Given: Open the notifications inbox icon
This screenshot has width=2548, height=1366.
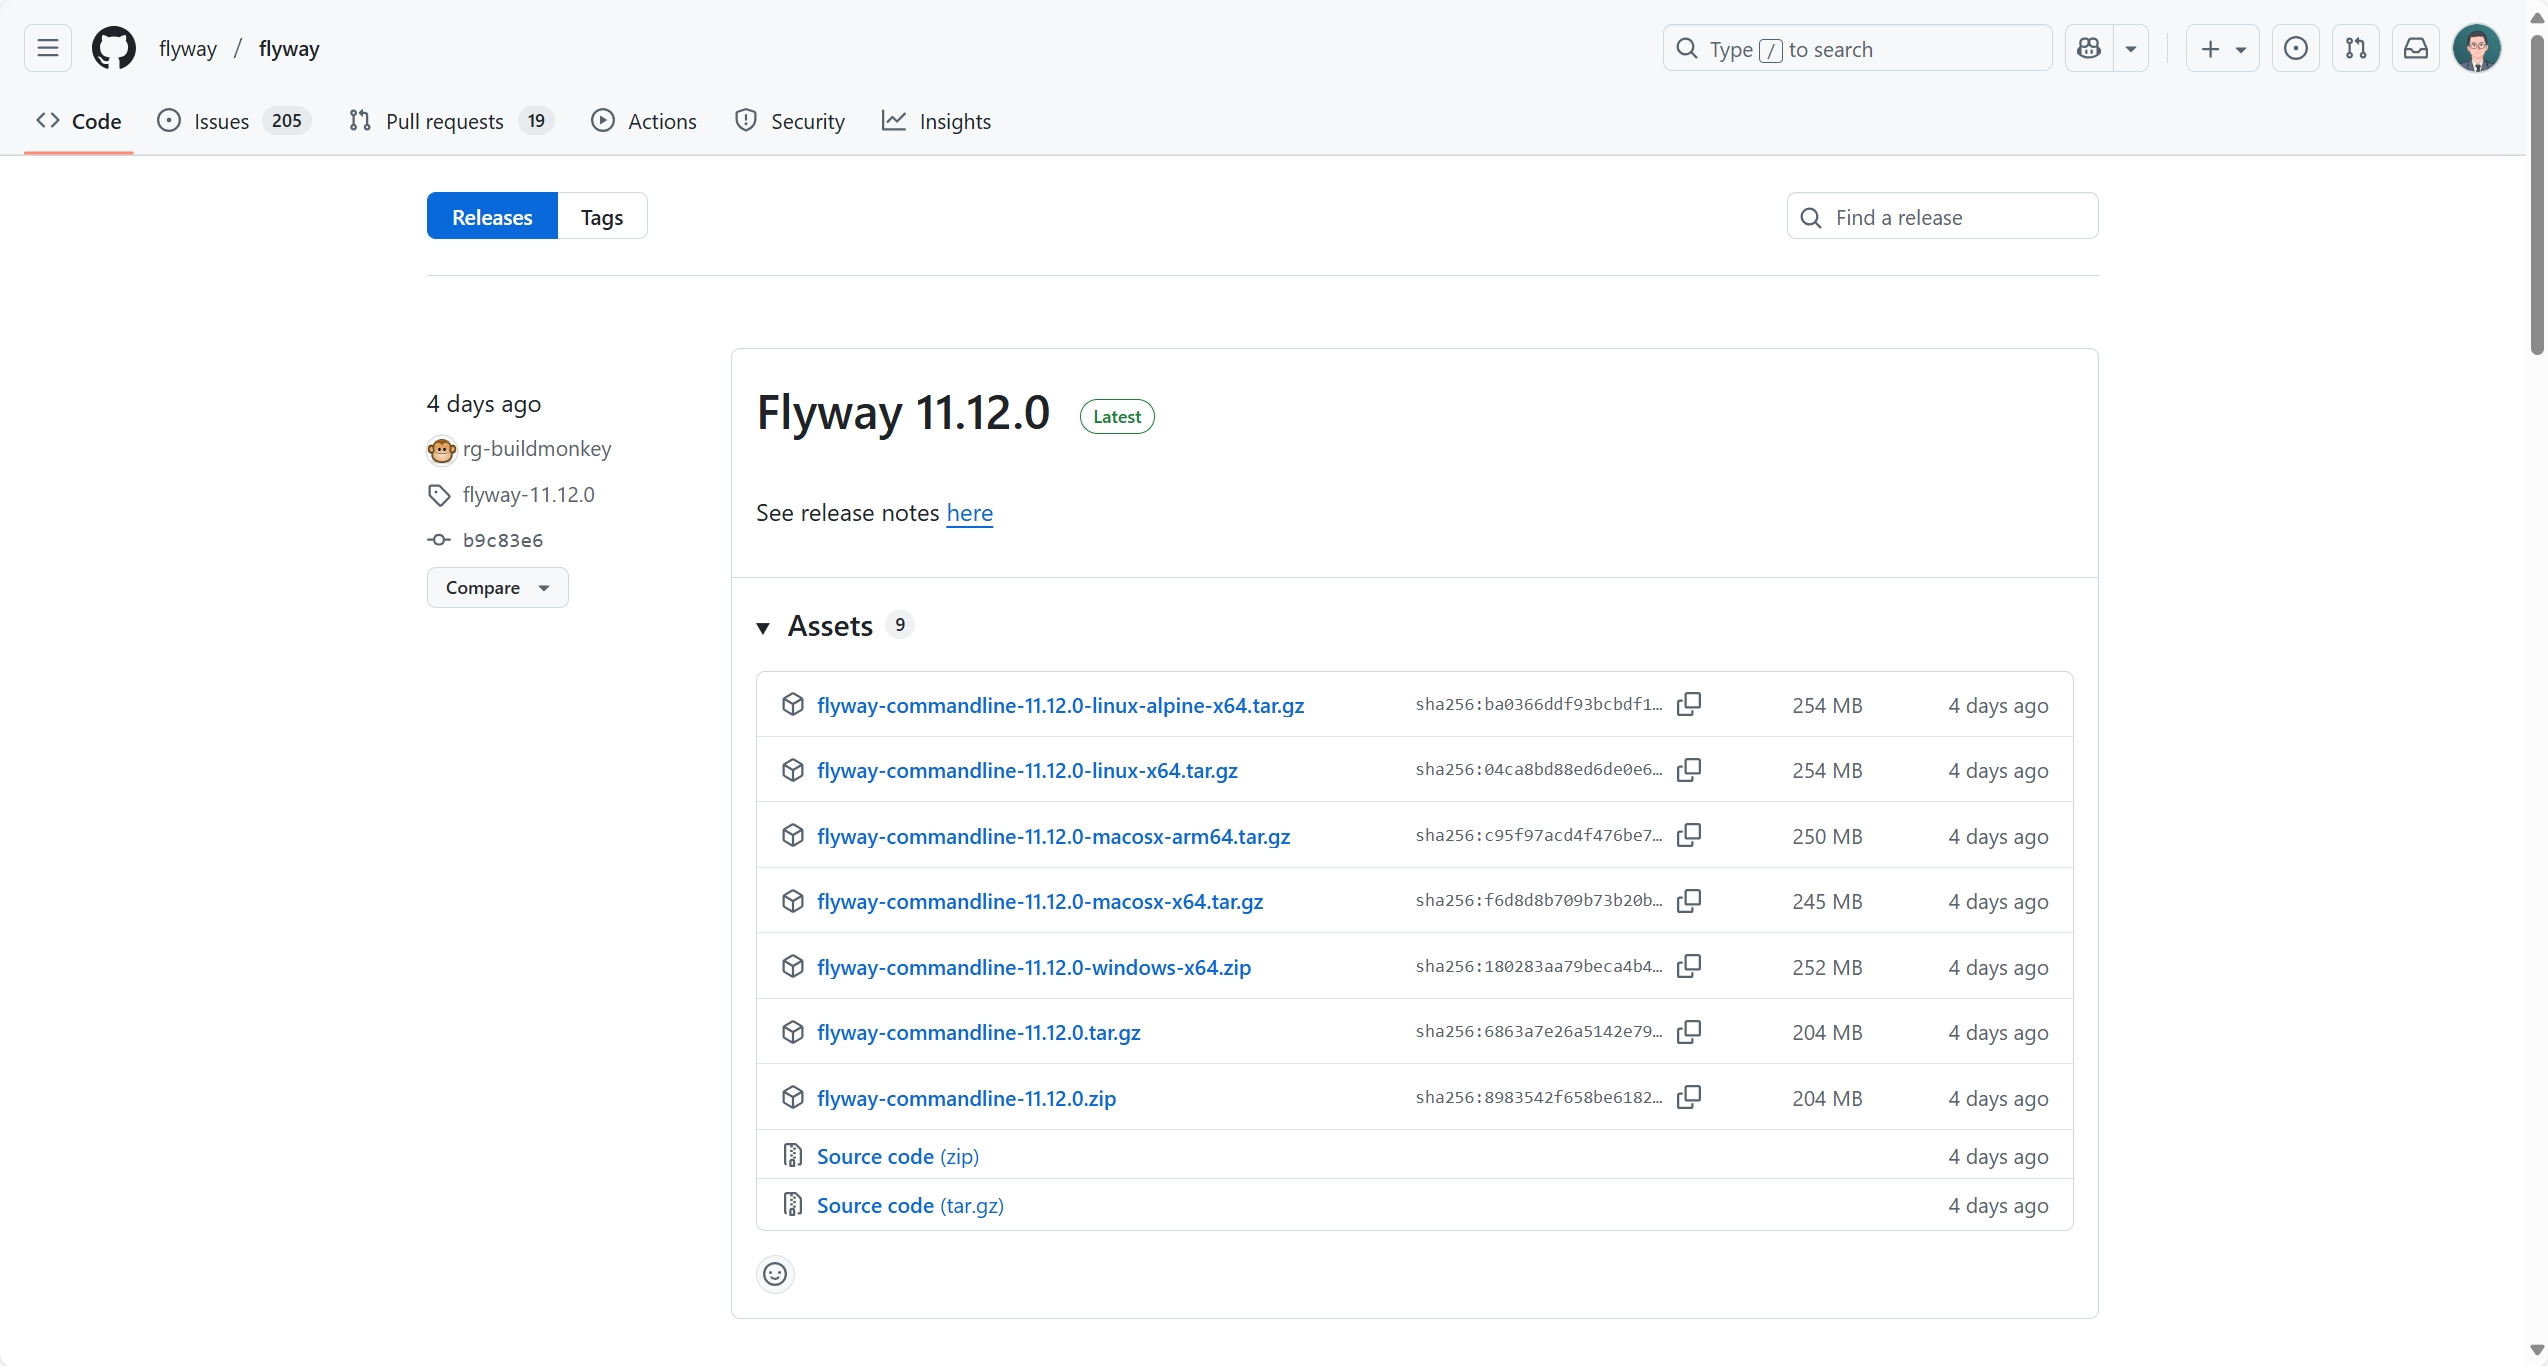Looking at the screenshot, I should tap(2416, 48).
